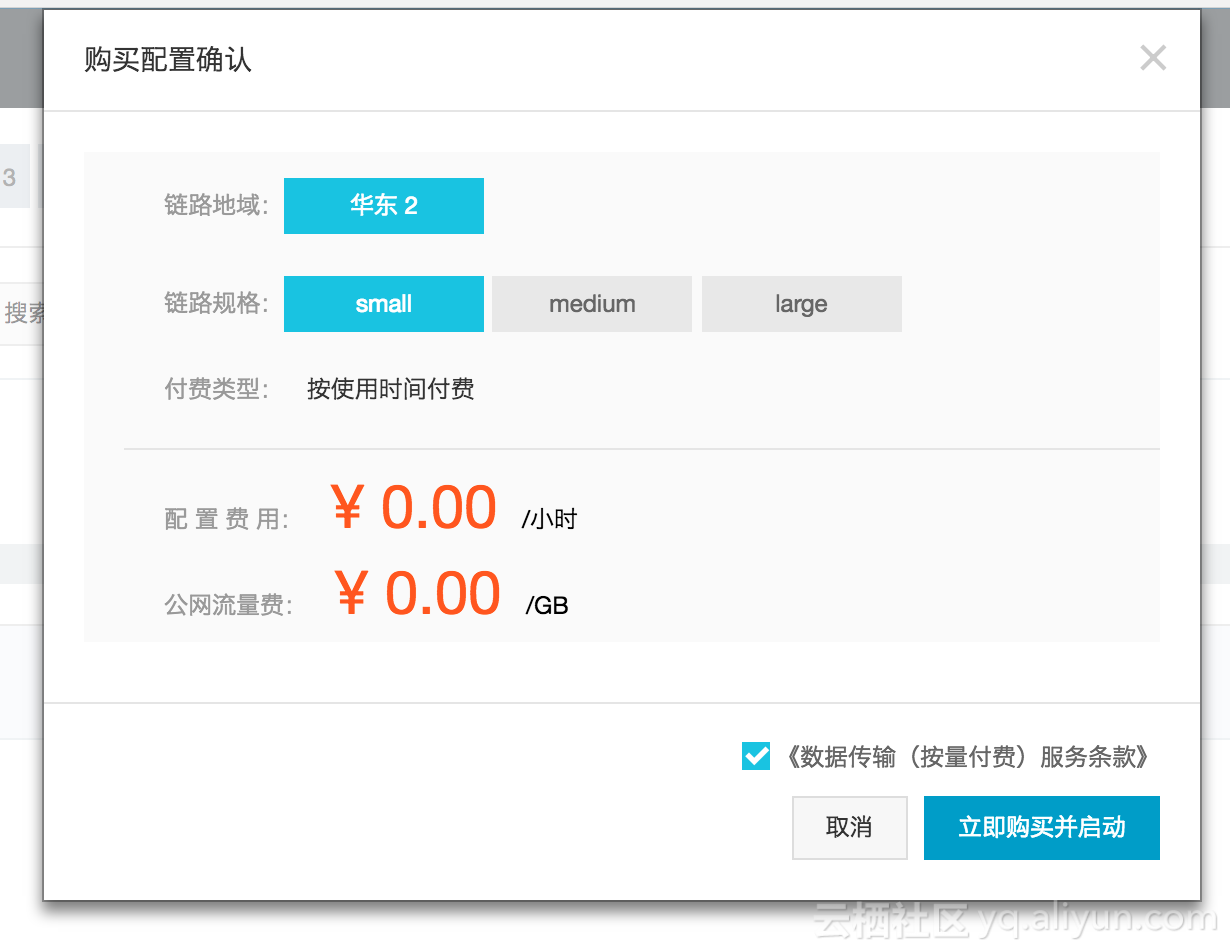Select the 华东 2 region option
1230x950 pixels.
pos(384,206)
